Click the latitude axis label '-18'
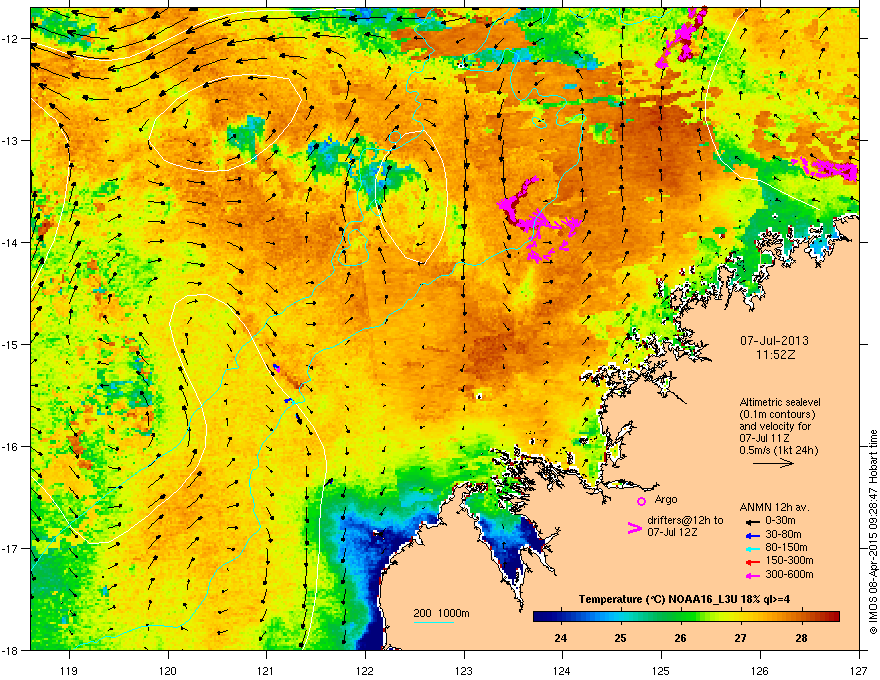 coord(11,650)
